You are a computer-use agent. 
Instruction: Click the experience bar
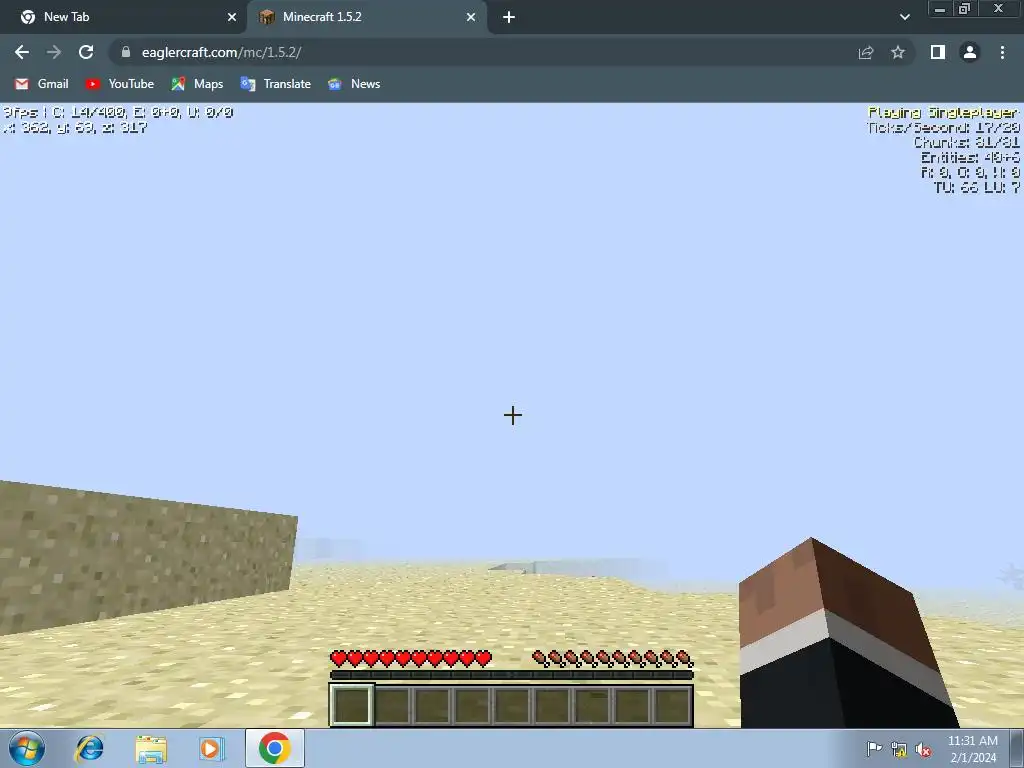click(x=511, y=675)
